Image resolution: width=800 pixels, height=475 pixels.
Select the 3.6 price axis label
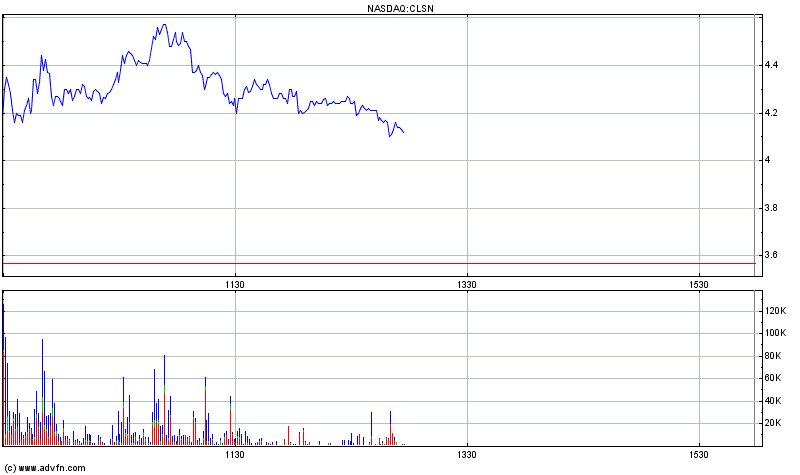771,255
